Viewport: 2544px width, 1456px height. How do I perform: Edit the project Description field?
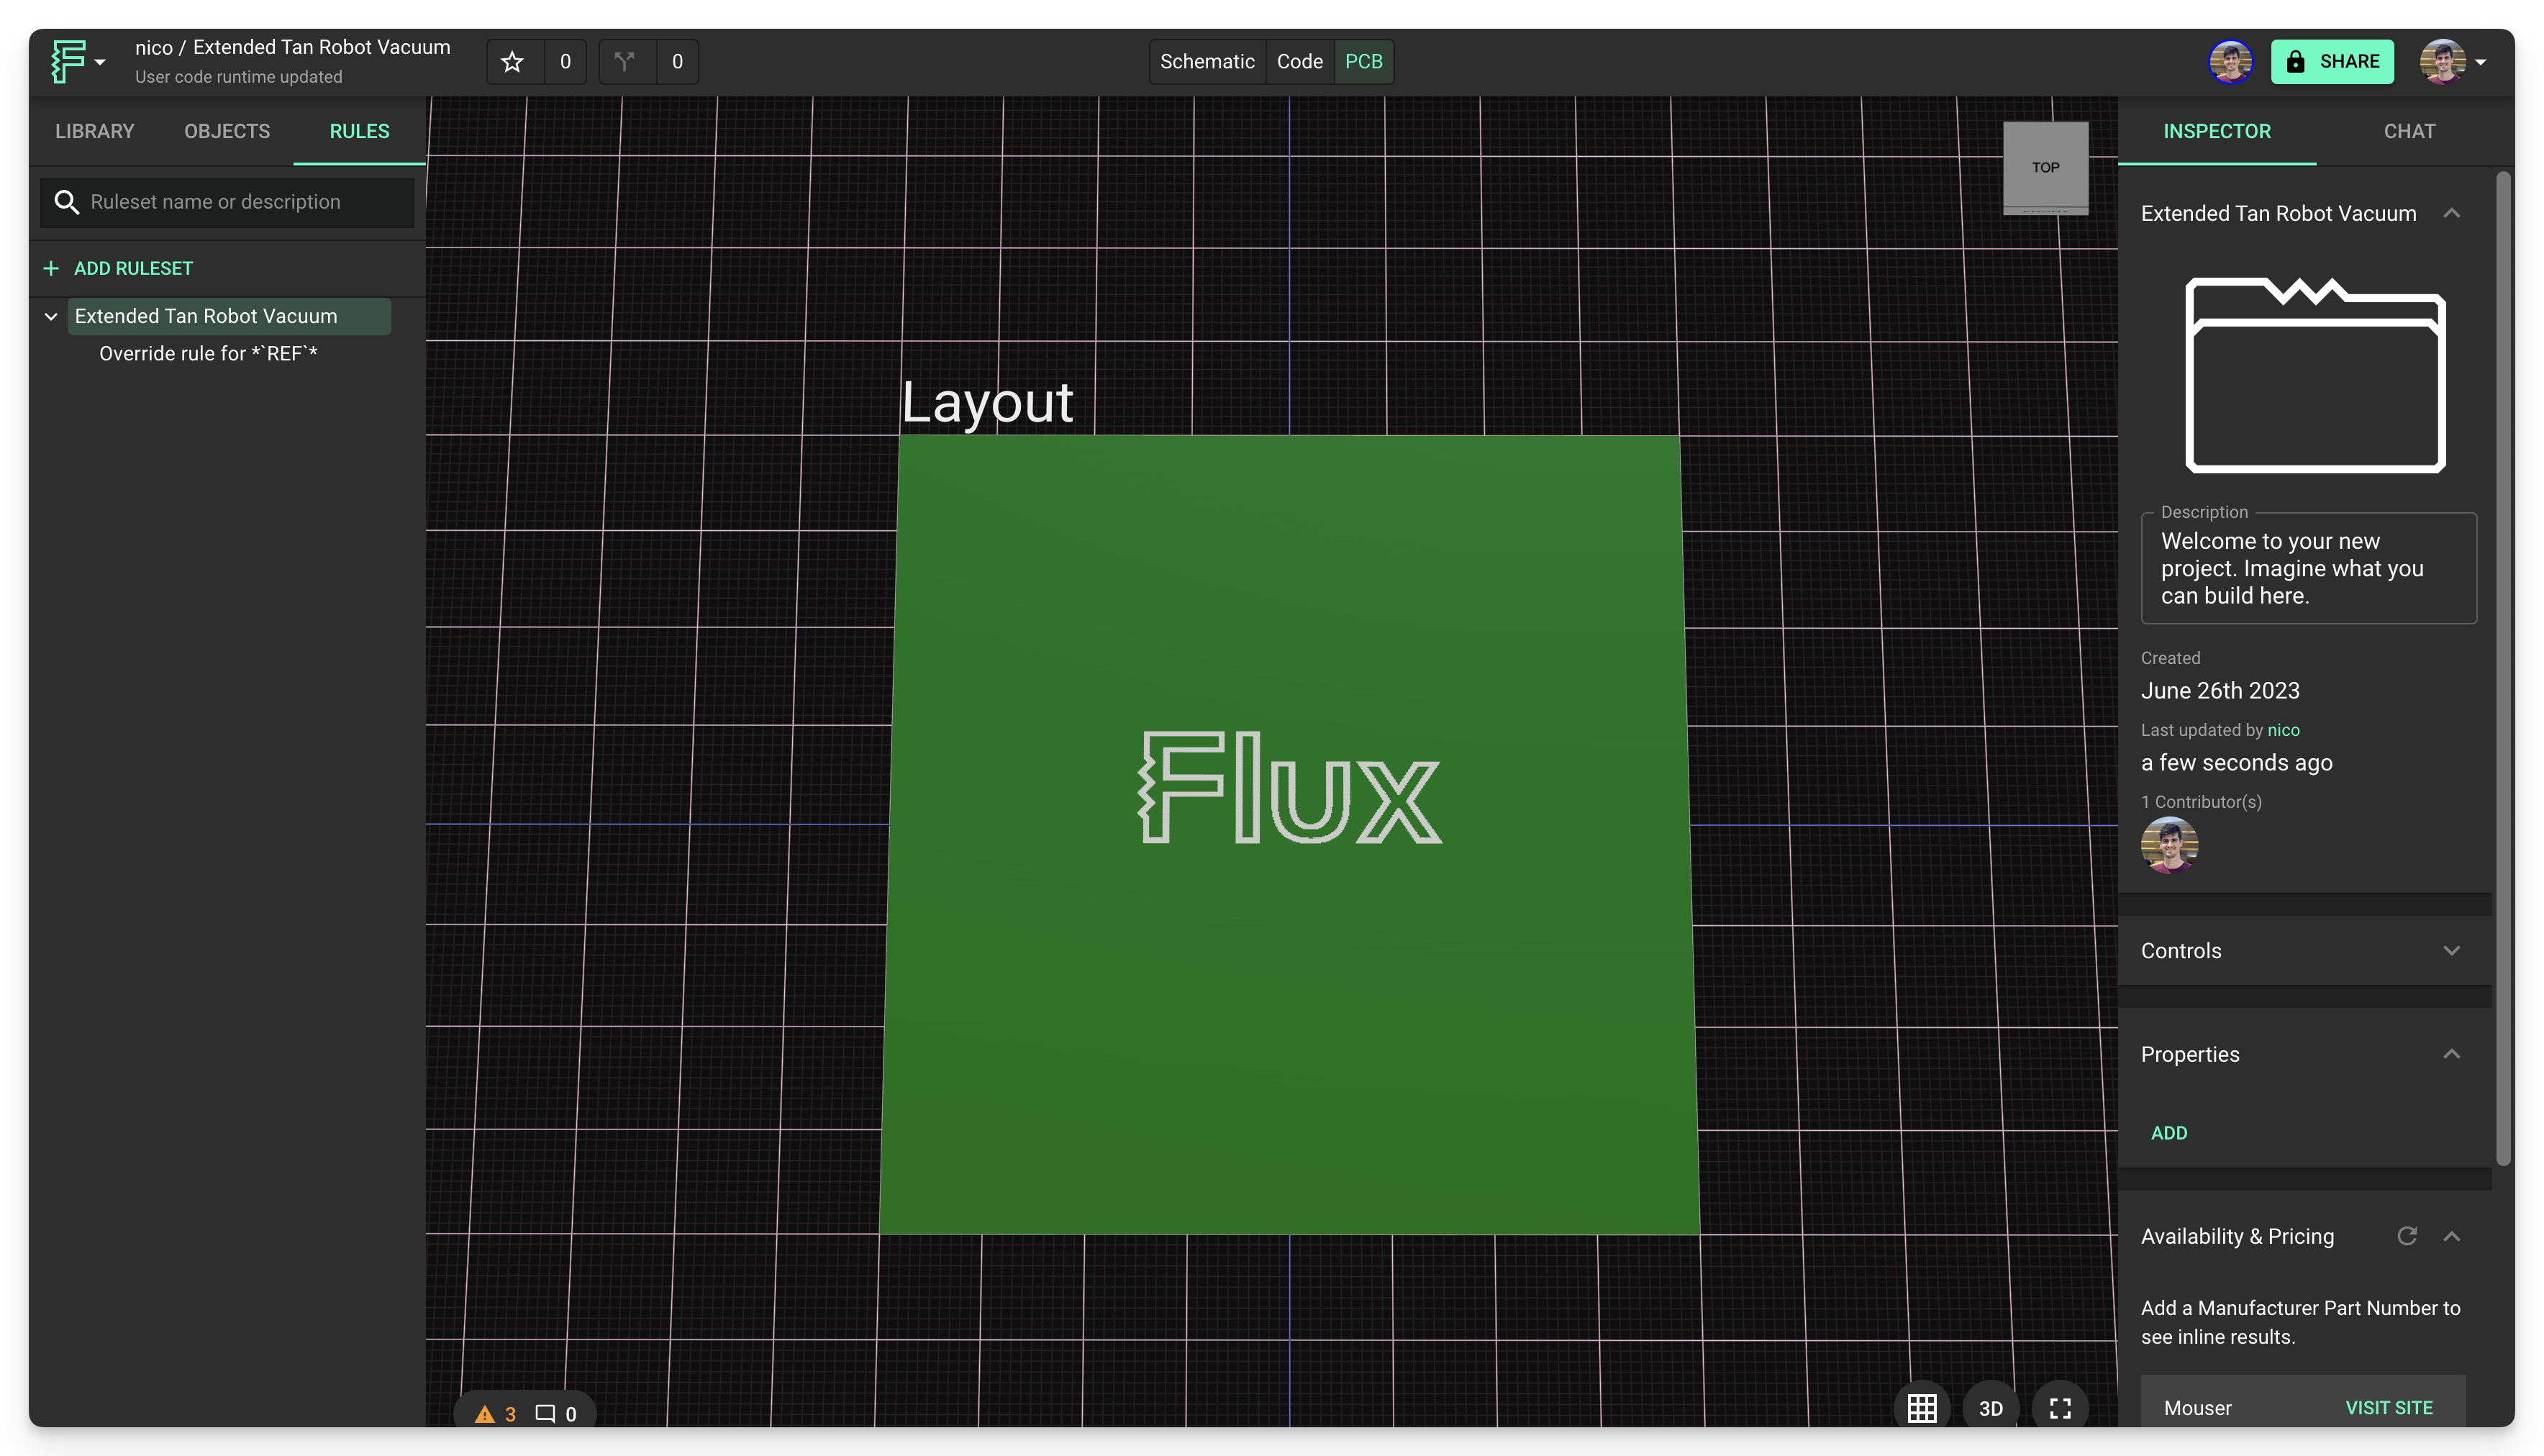click(x=2308, y=568)
